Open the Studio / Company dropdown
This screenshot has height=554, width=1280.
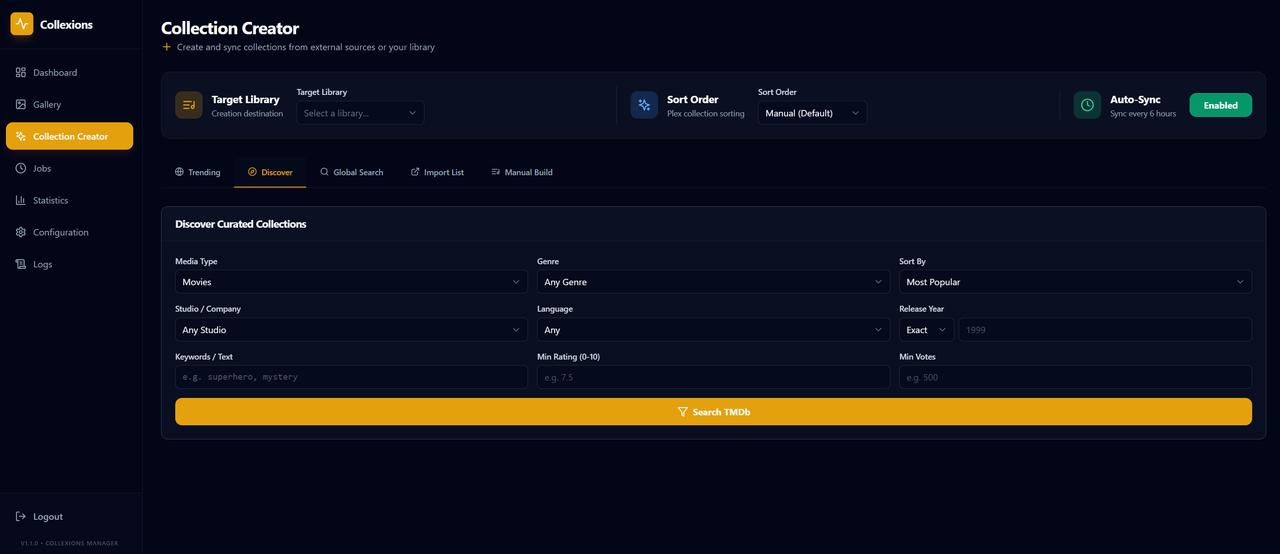(x=351, y=330)
